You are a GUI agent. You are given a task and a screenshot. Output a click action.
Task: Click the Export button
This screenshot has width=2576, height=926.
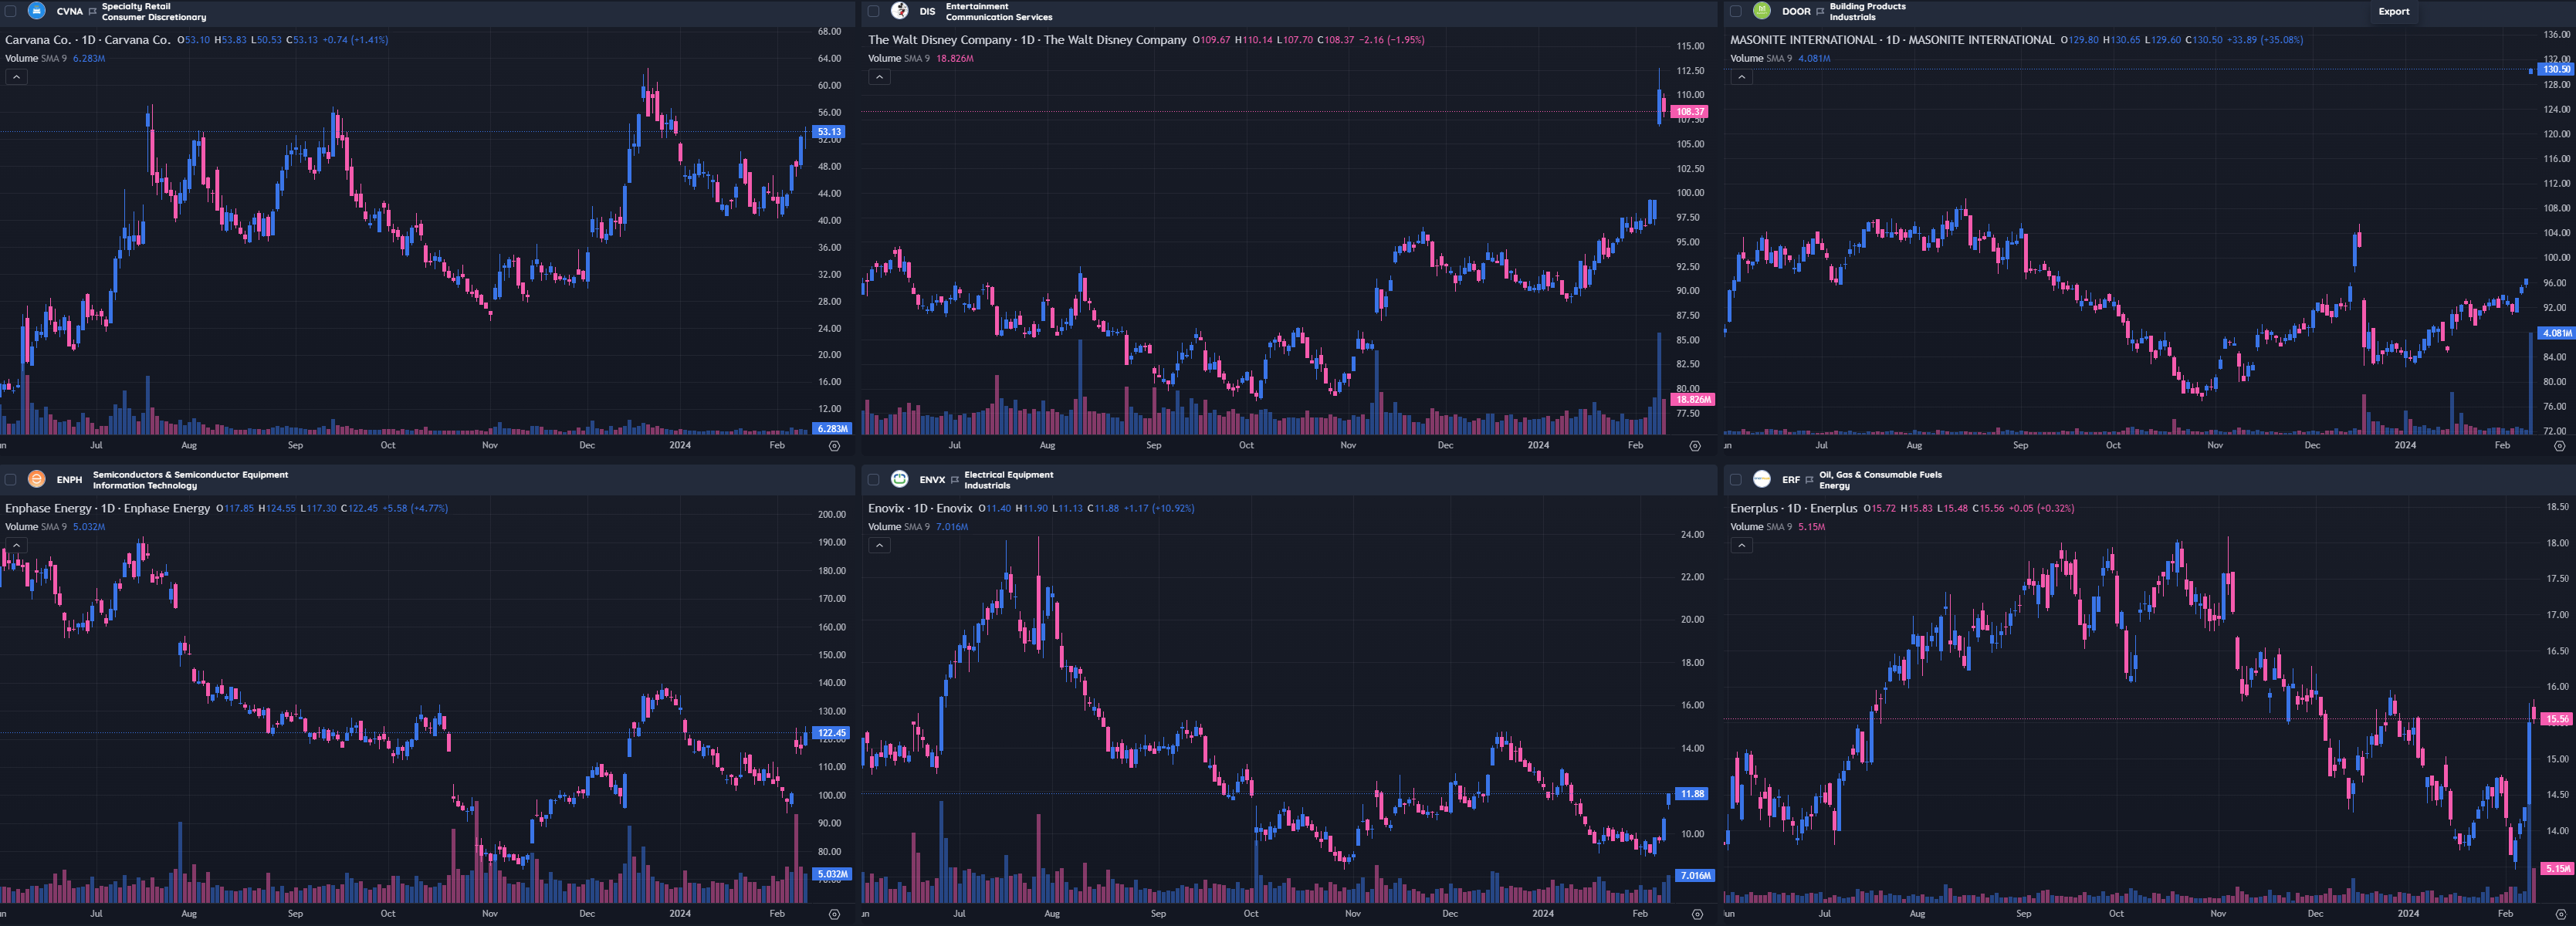pyautogui.click(x=2393, y=12)
